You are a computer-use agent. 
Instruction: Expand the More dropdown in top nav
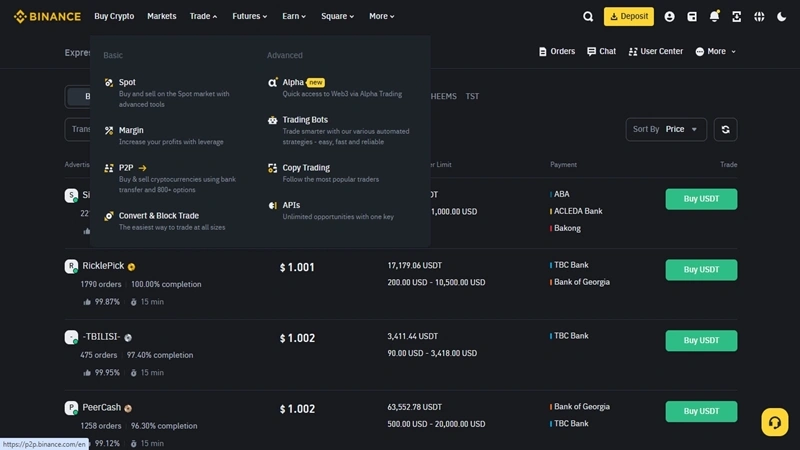[382, 16]
